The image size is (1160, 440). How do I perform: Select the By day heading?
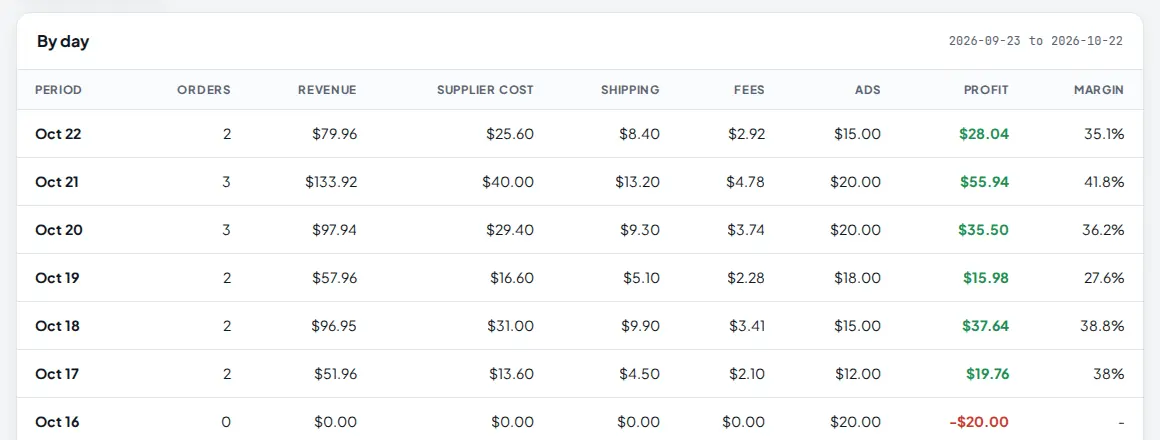63,41
